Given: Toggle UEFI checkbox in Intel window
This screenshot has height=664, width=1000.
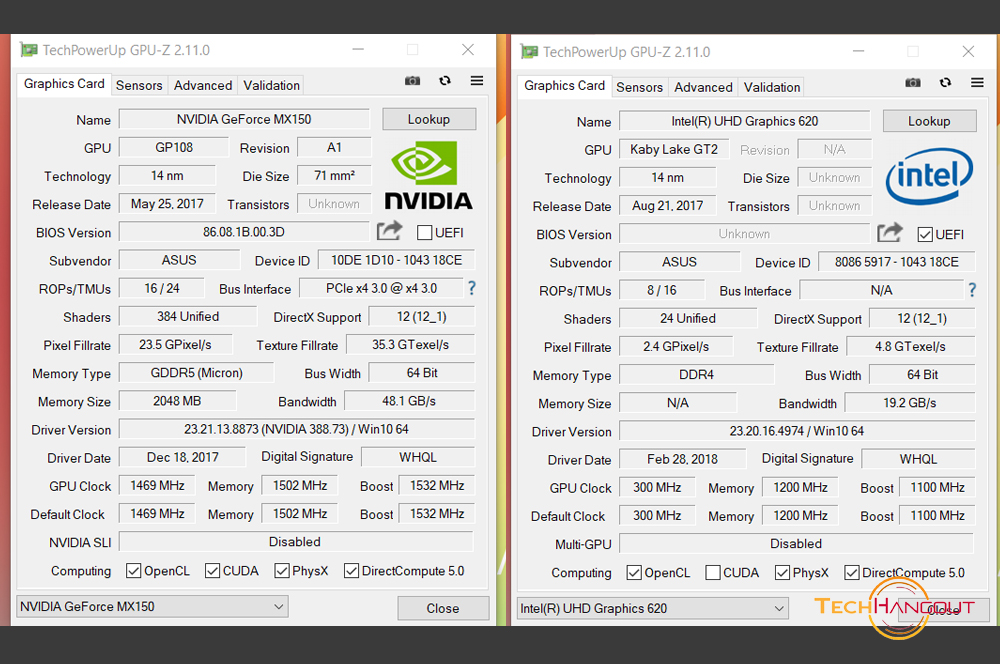Looking at the screenshot, I should [925, 235].
